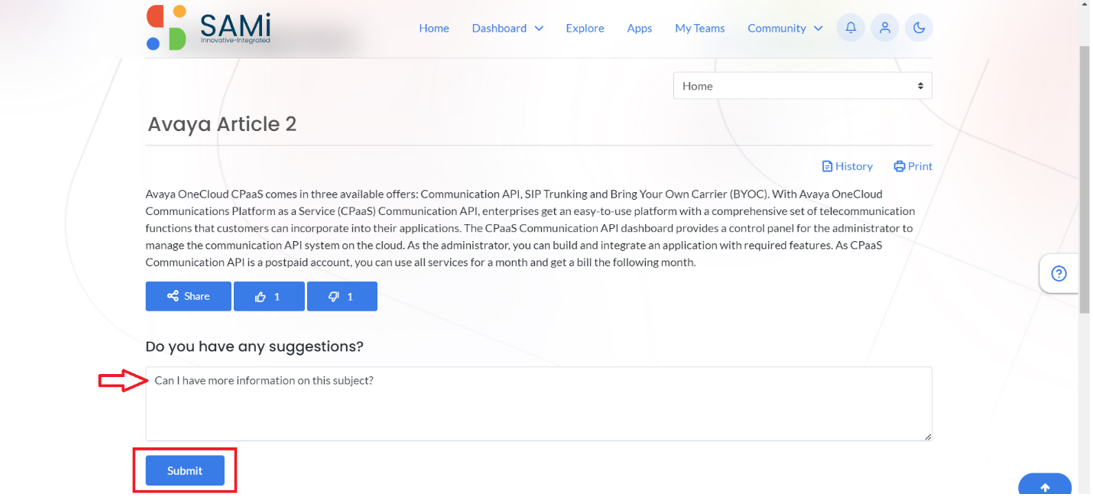Print the article
This screenshot has width=1093, height=498.
click(912, 166)
